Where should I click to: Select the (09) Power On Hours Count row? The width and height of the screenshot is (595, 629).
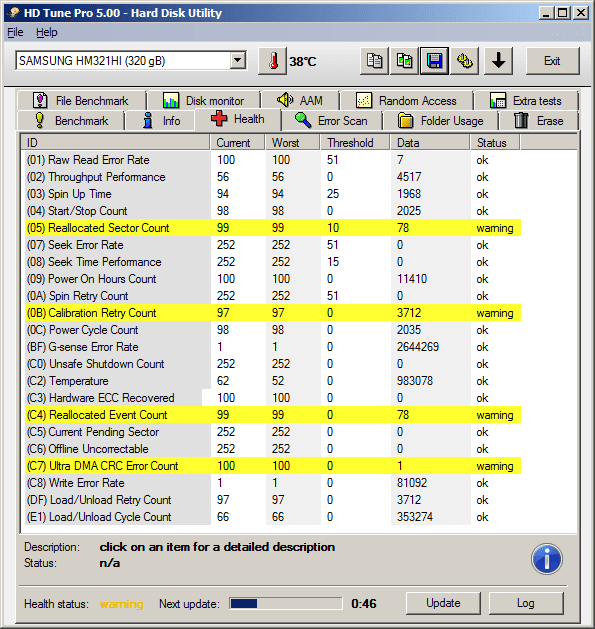[x=273, y=279]
